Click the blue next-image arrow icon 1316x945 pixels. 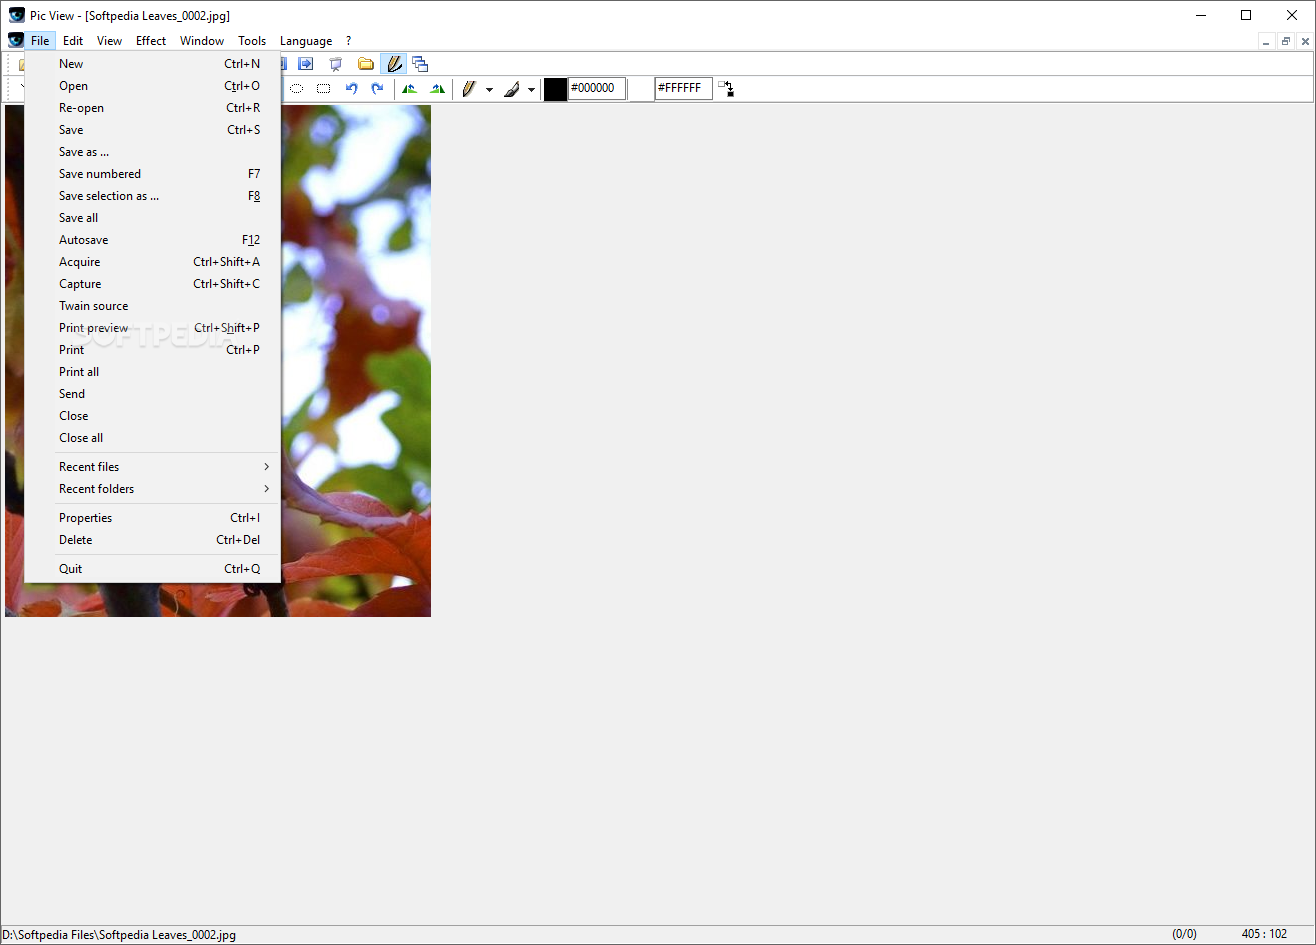pyautogui.click(x=306, y=64)
